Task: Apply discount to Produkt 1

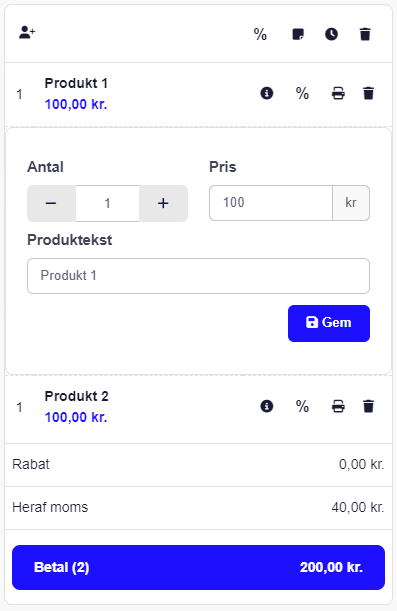Action: pos(302,94)
